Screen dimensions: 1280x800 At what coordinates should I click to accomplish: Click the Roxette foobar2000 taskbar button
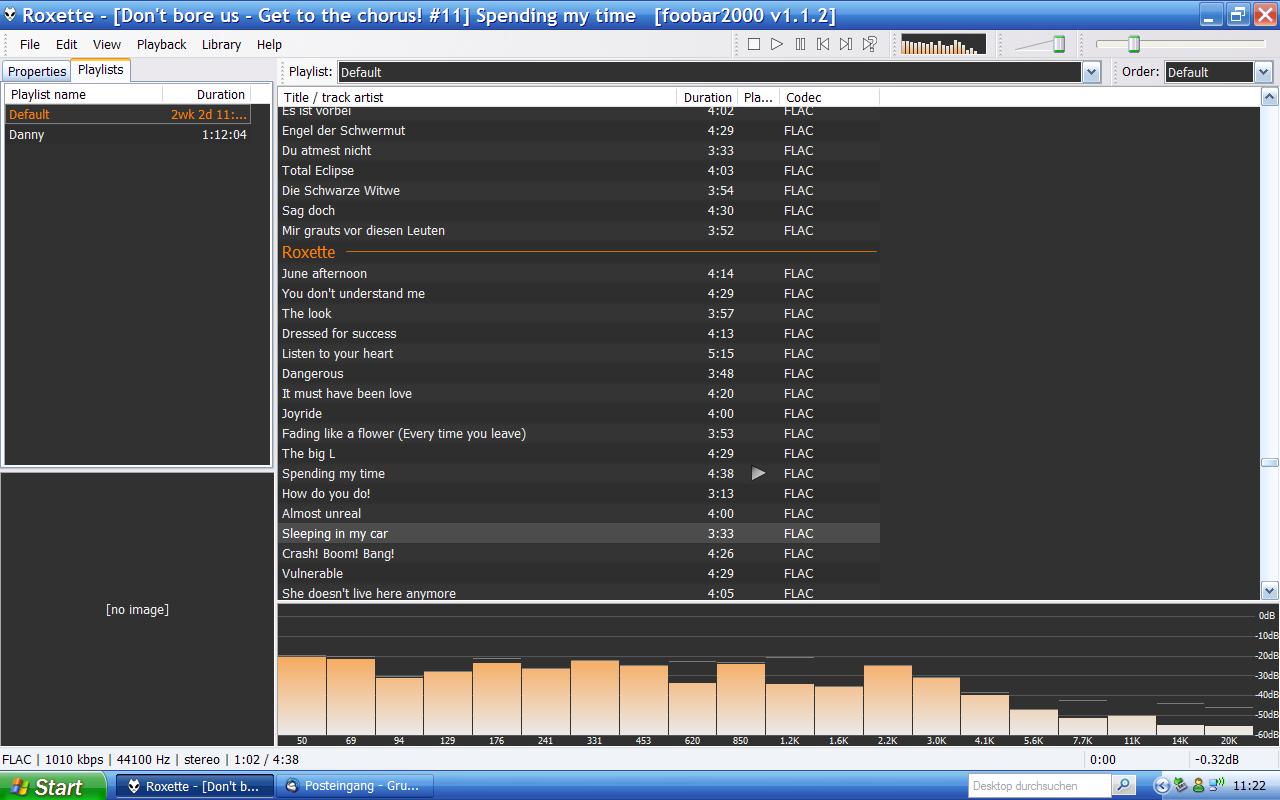(193, 786)
